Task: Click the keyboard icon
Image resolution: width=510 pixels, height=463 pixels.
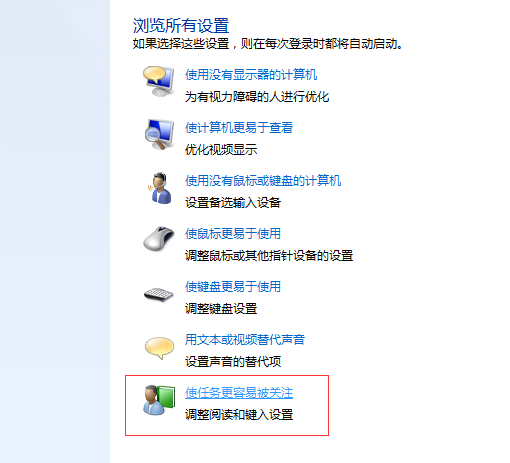Action: 159,294
